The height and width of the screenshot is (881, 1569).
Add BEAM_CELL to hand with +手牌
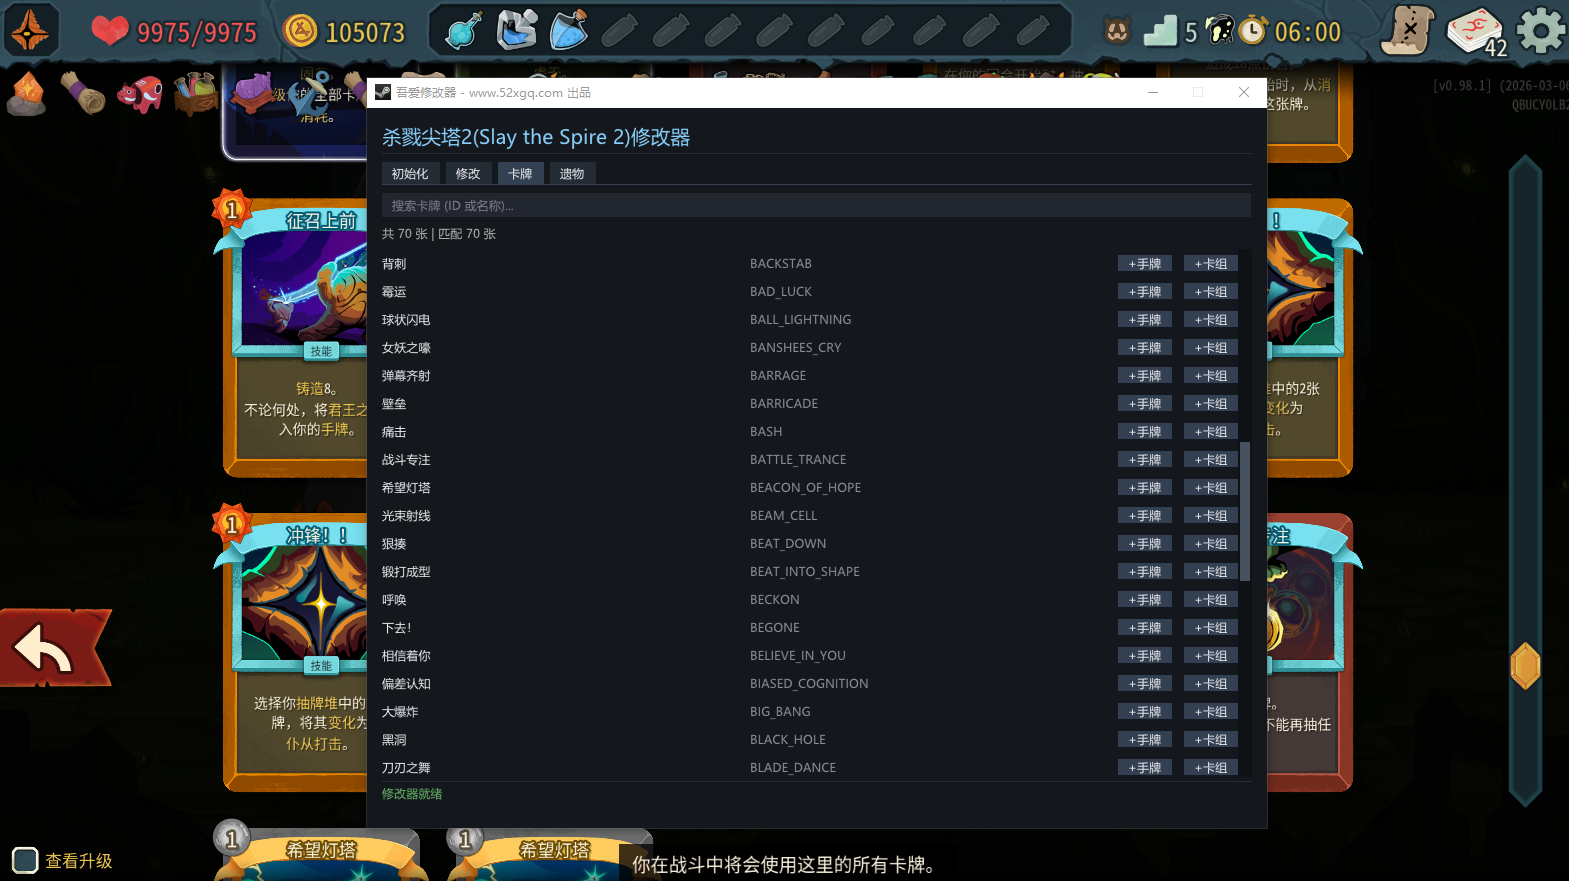1145,516
